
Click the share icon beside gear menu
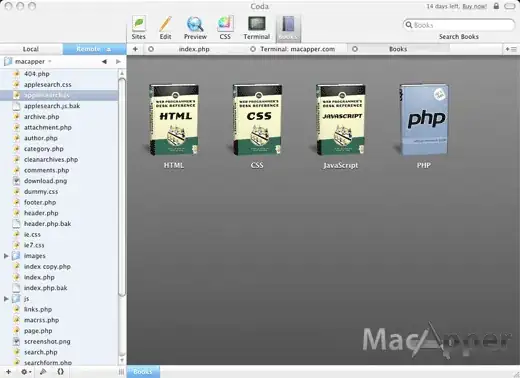click(43, 372)
